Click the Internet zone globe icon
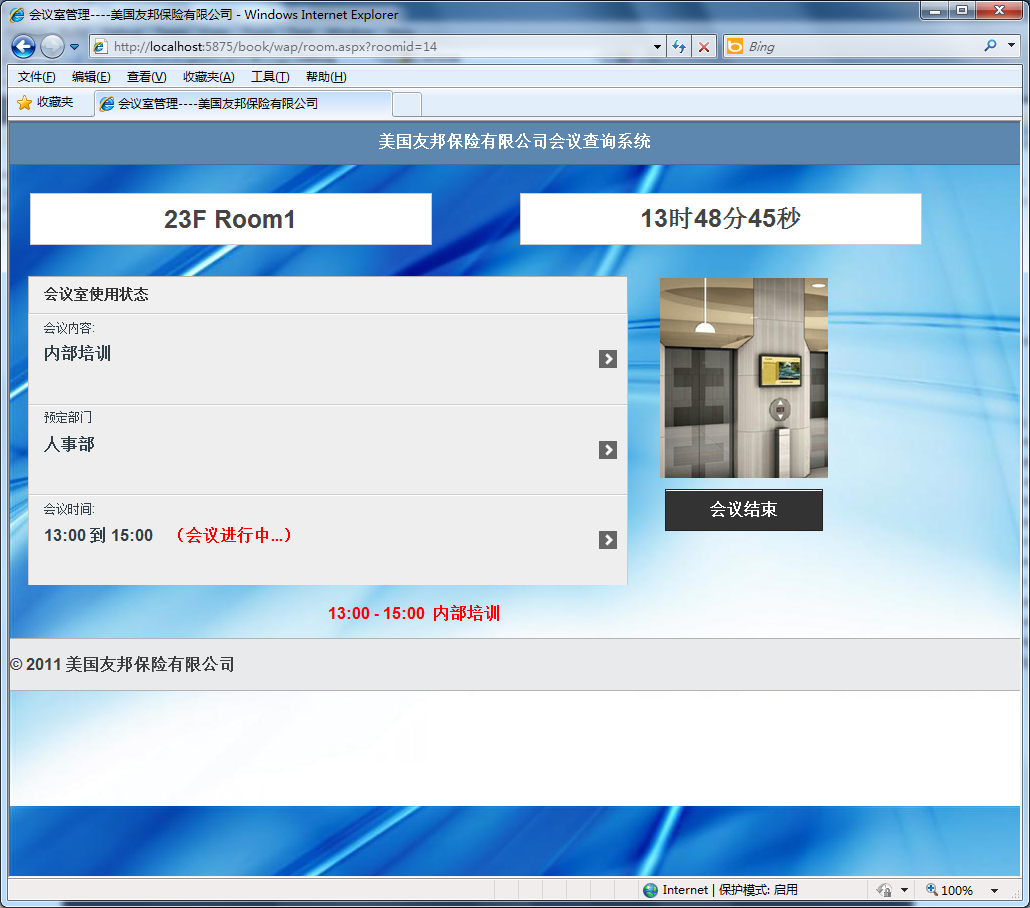This screenshot has height=908, width=1030. click(650, 890)
